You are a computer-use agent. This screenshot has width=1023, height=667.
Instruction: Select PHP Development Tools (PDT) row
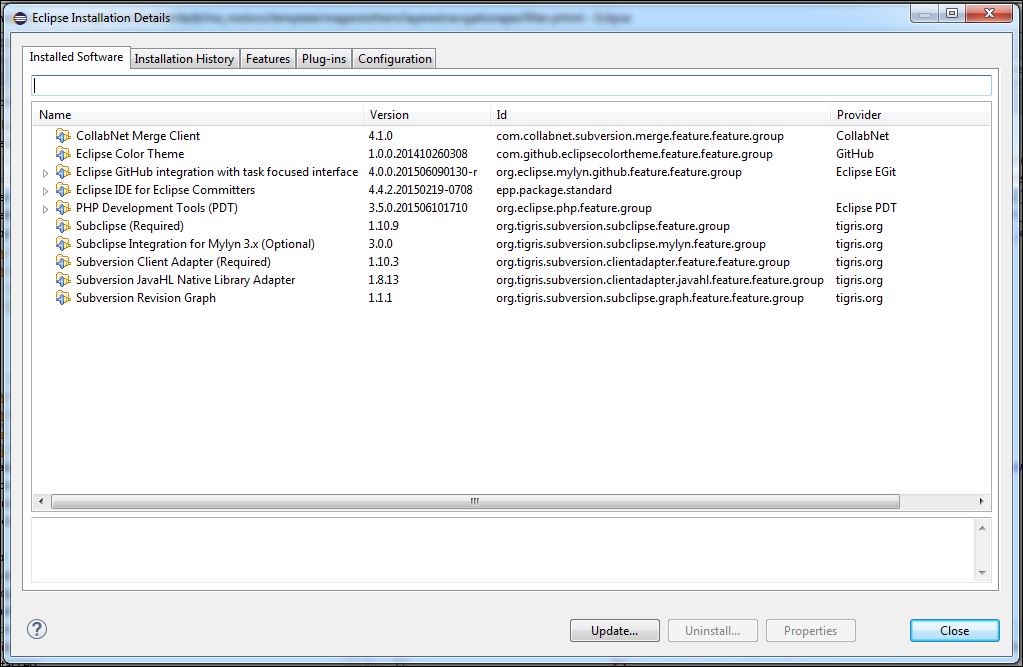(x=512, y=208)
